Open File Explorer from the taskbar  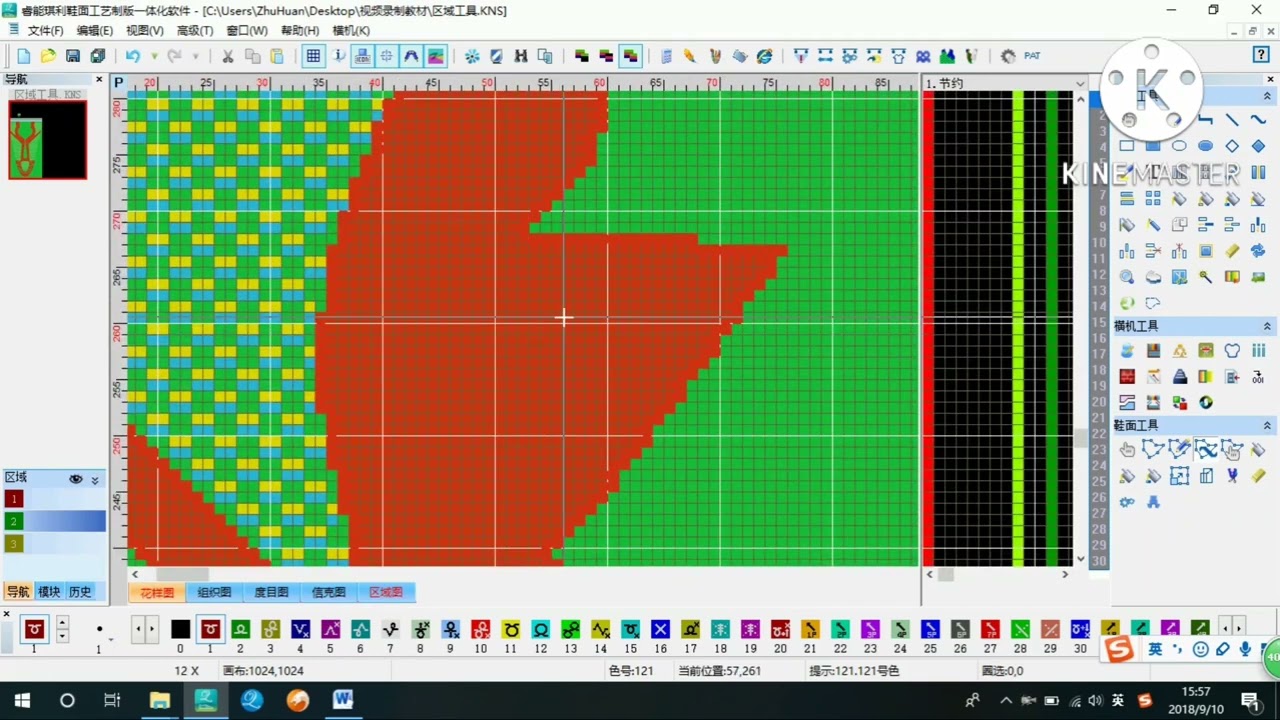(160, 700)
